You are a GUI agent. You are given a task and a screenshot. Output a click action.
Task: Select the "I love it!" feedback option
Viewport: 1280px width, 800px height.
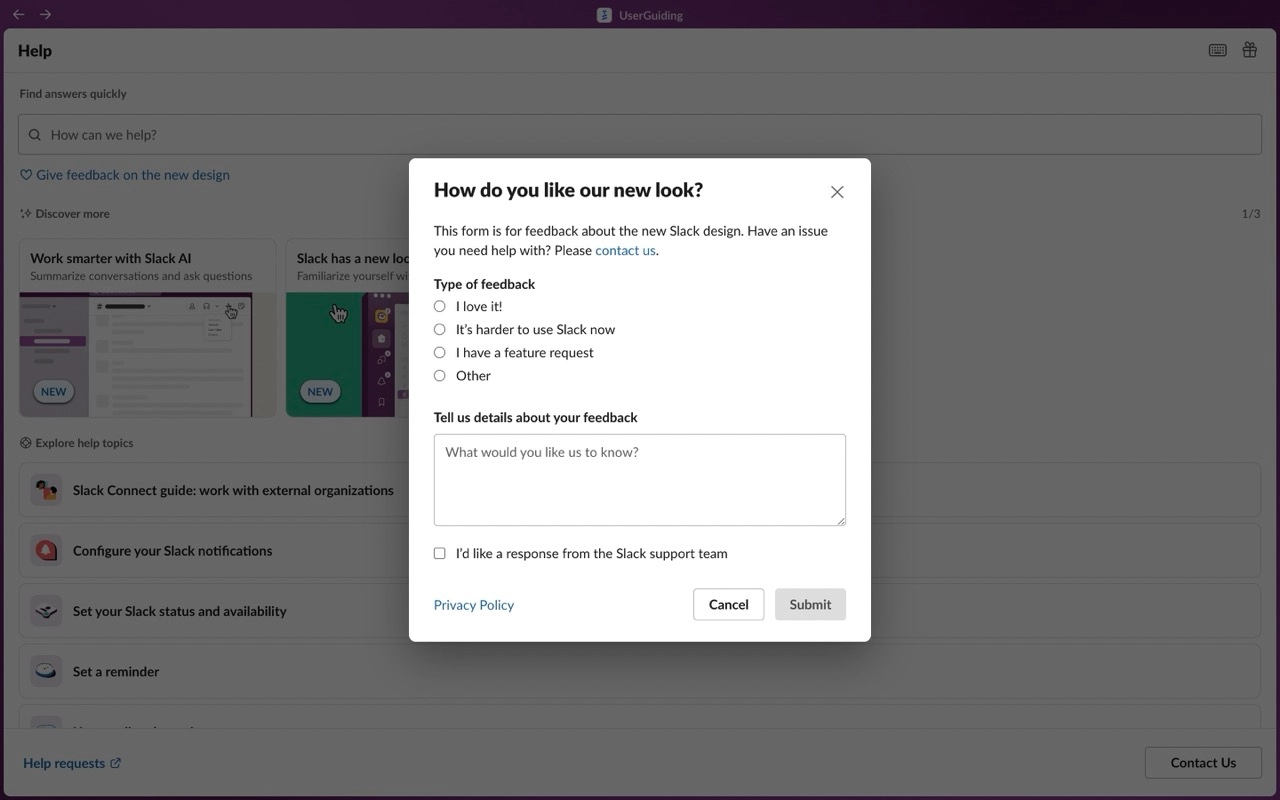click(440, 306)
